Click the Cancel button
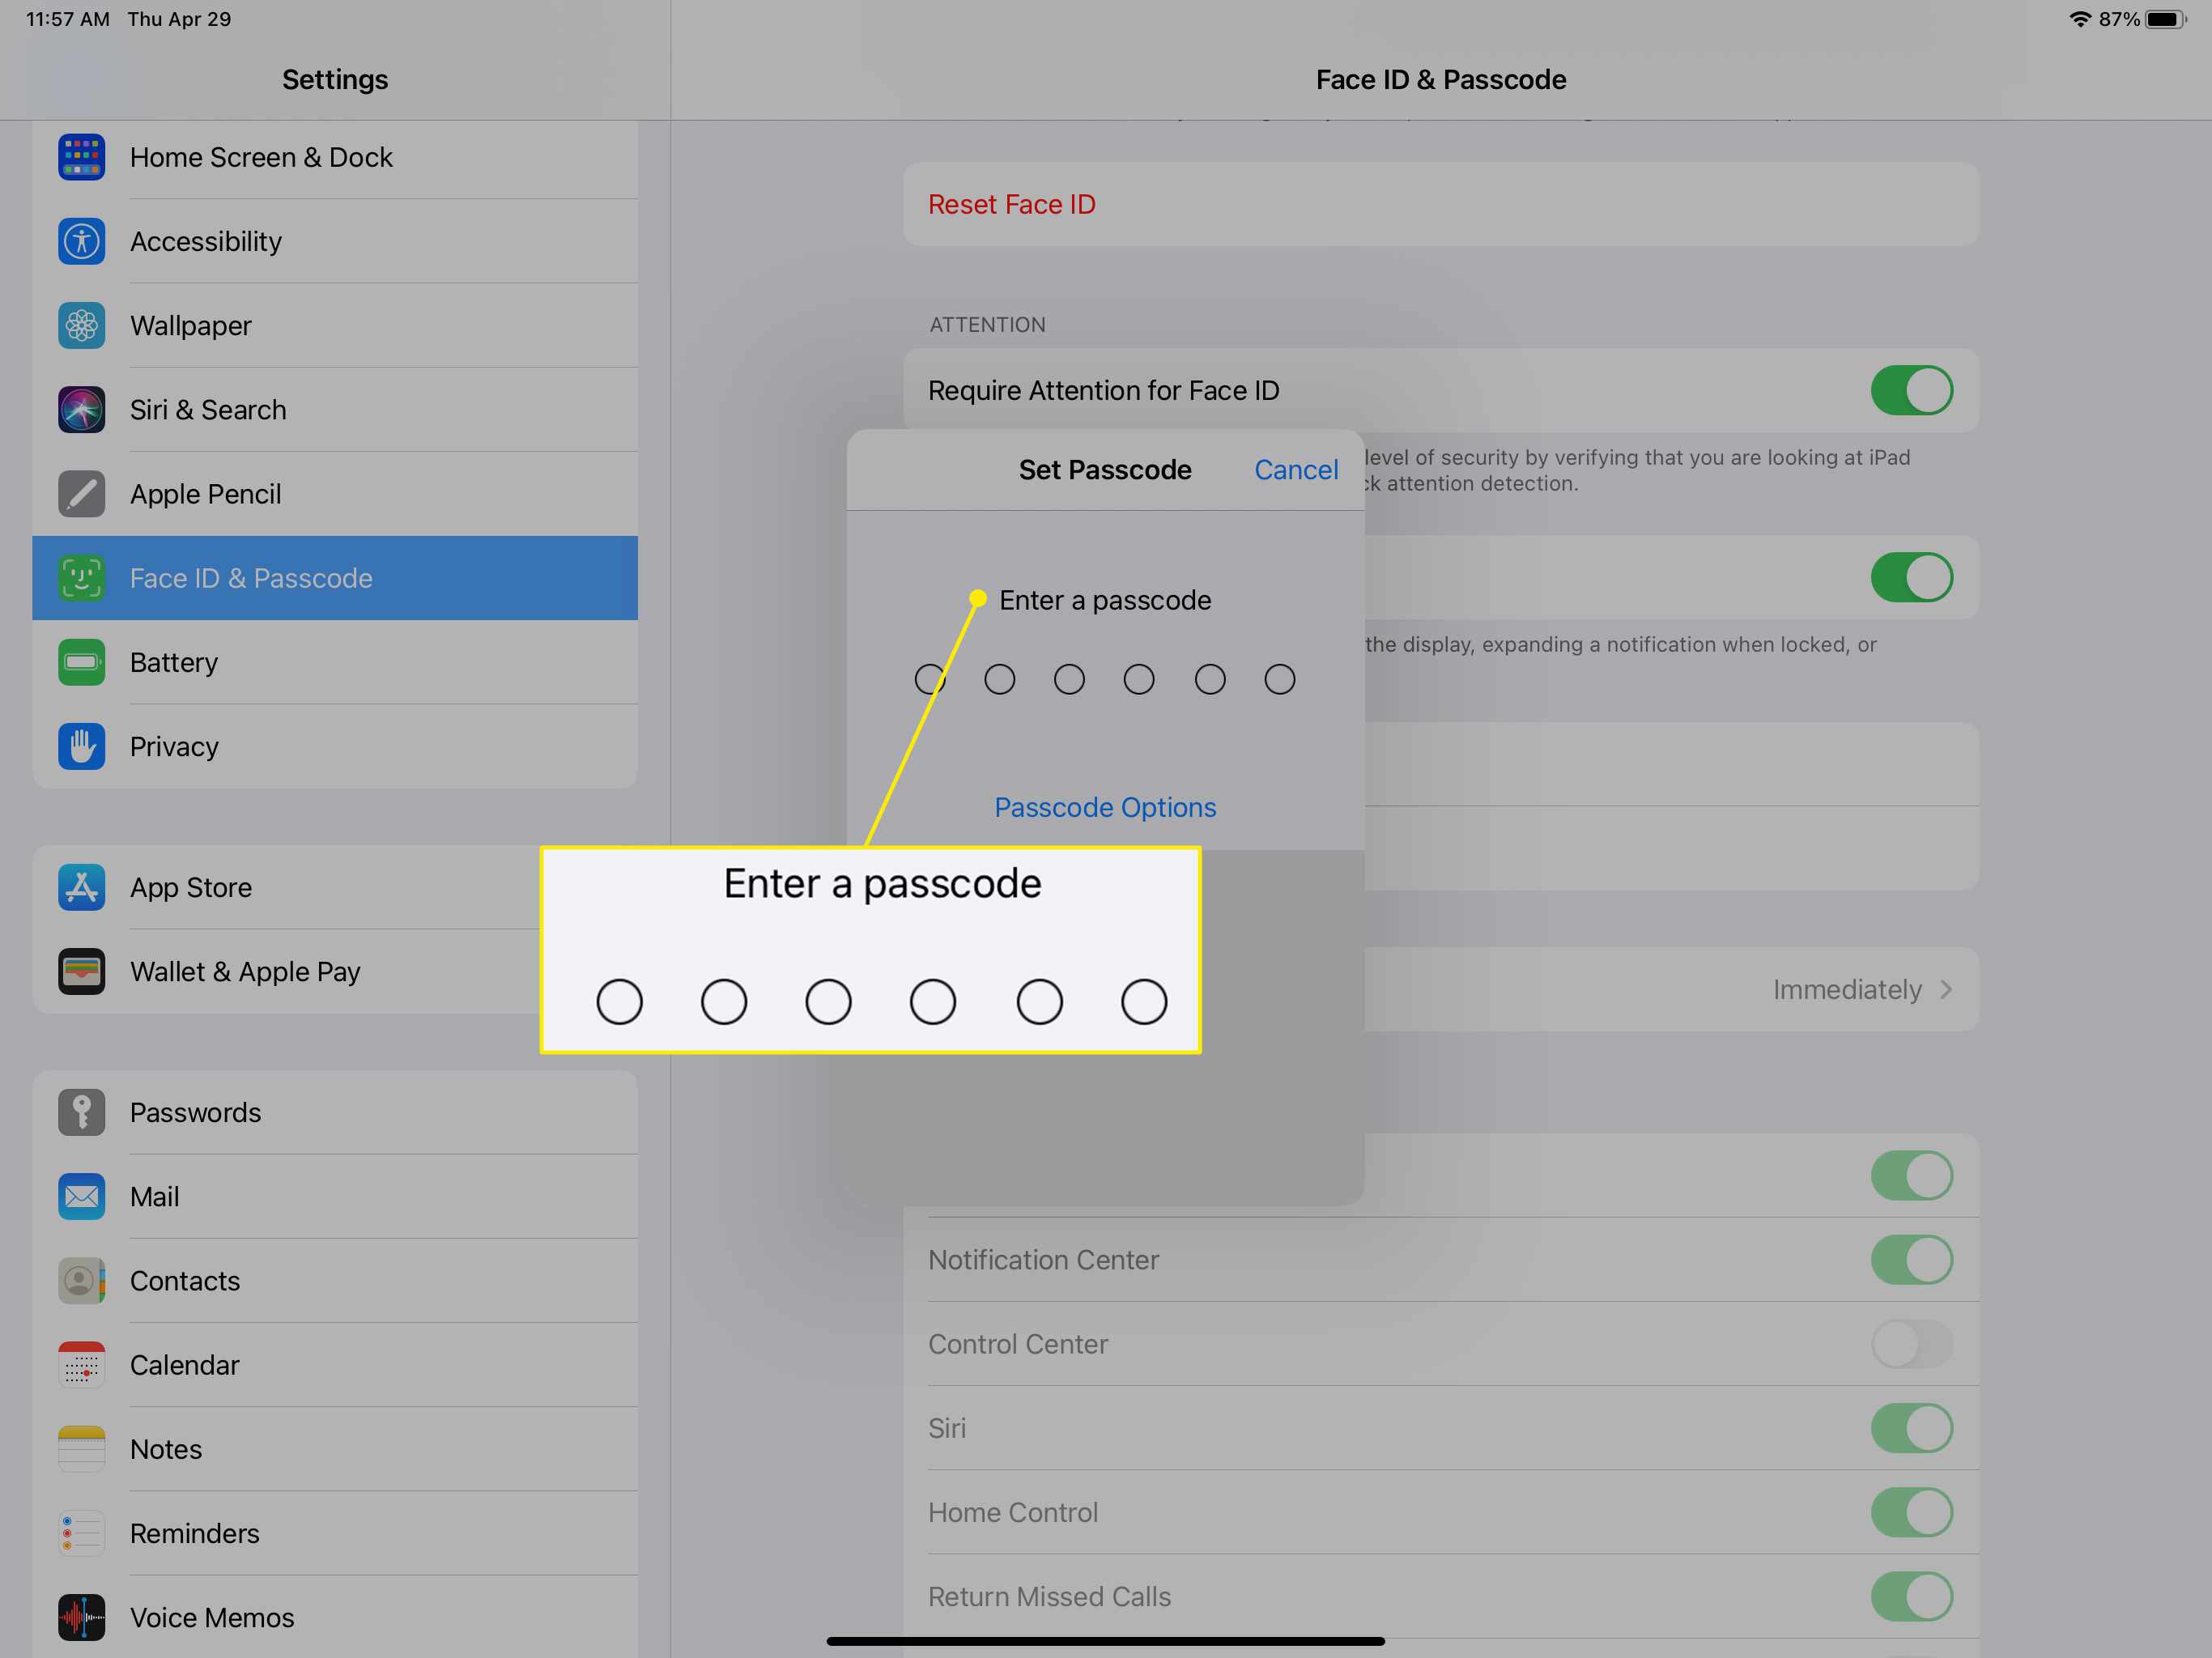The height and width of the screenshot is (1658, 2212). click(1295, 469)
